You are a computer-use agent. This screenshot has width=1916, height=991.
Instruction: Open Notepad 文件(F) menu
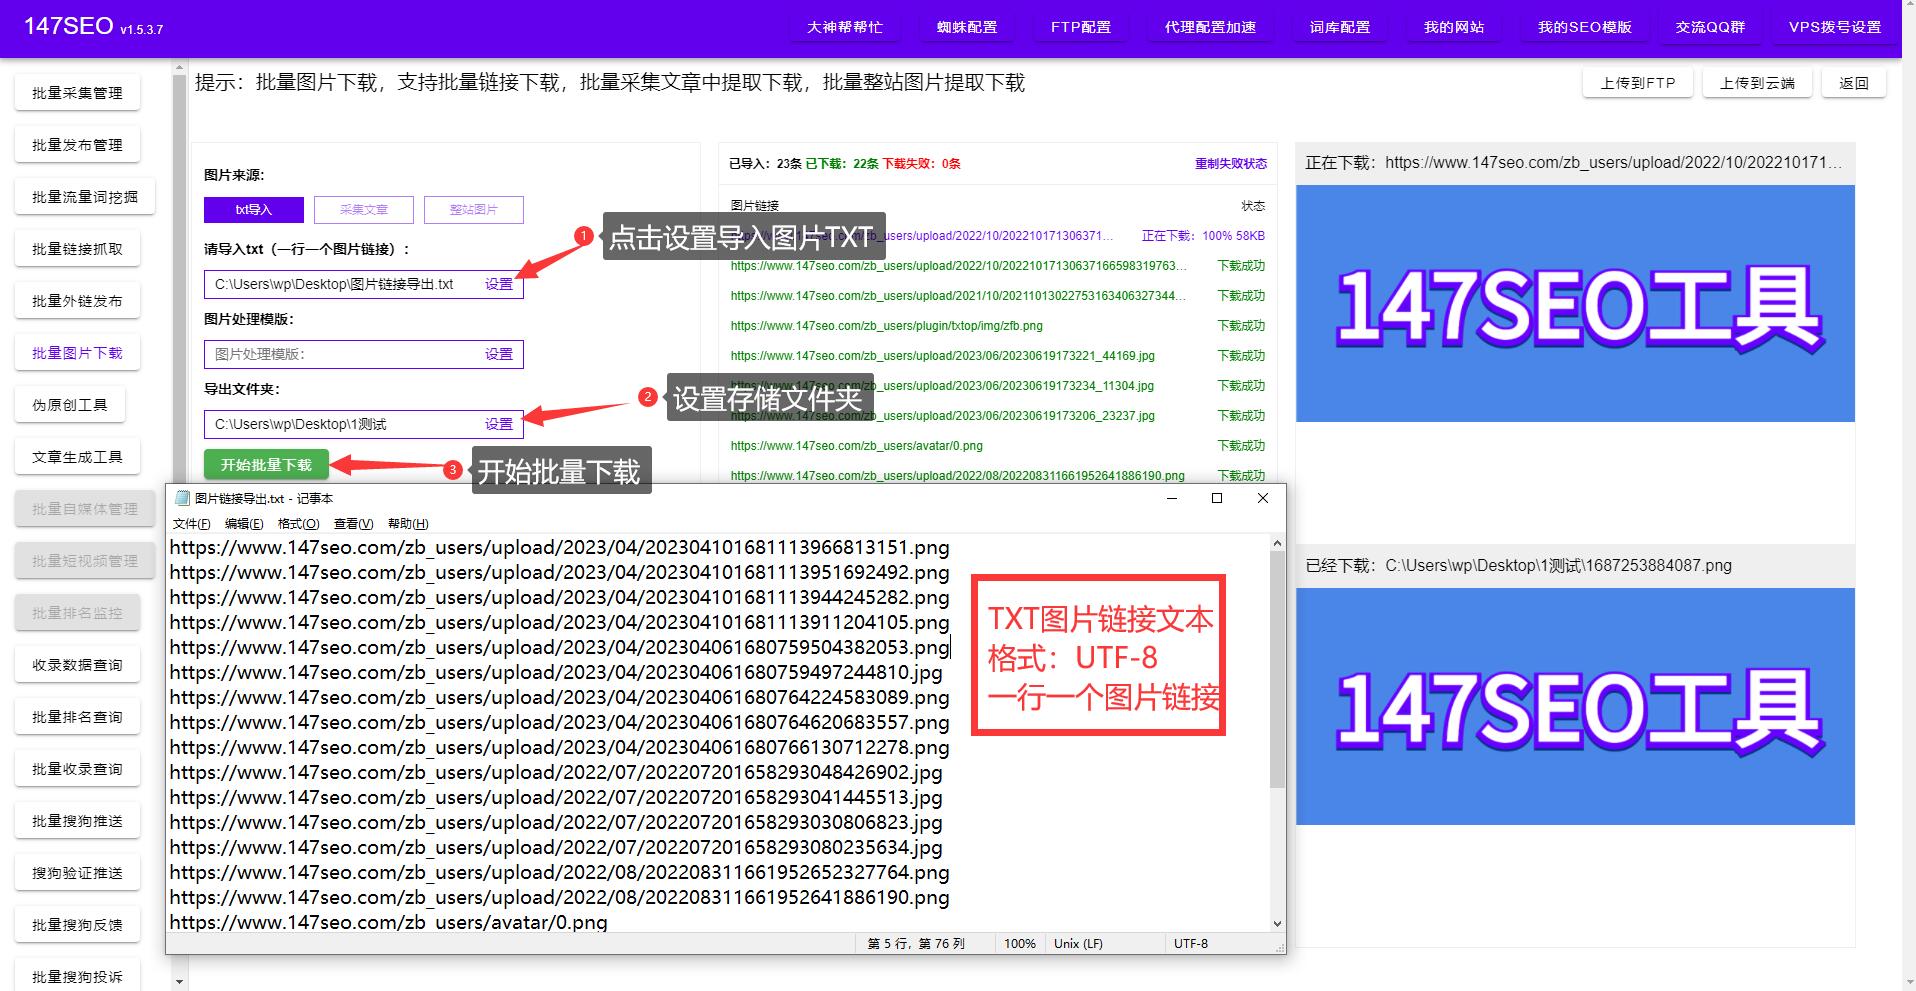(x=192, y=524)
